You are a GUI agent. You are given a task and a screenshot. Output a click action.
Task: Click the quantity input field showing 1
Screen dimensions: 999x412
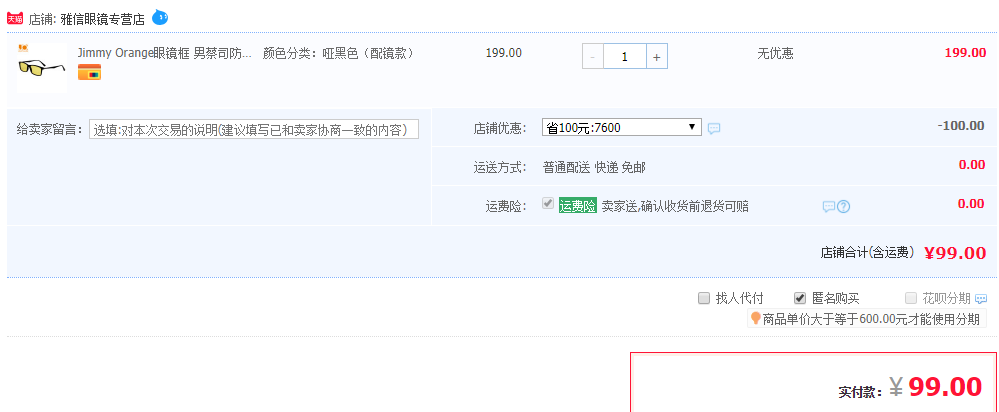[x=624, y=57]
